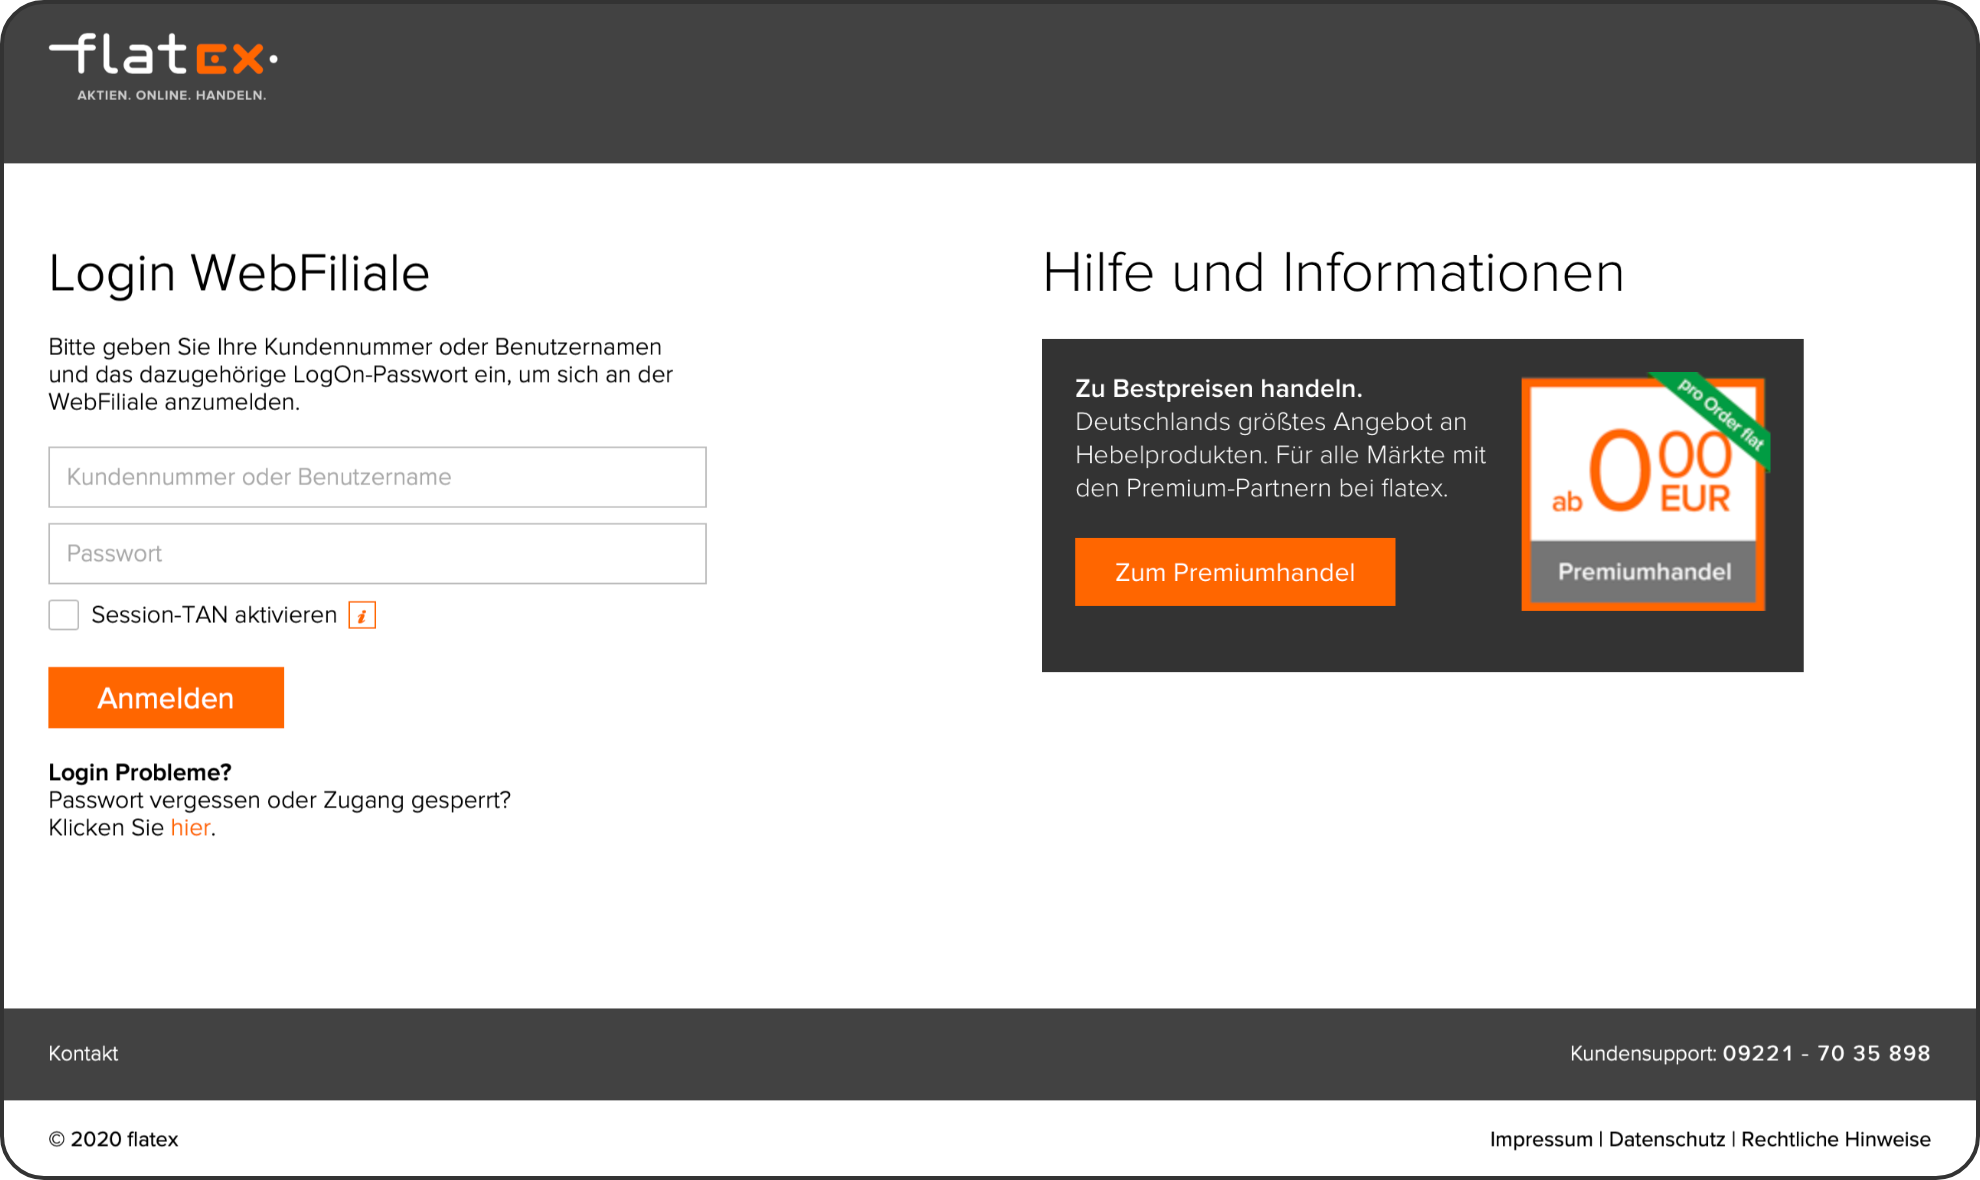Click the flatex logo
Viewport: 1980px width, 1180px height.
click(x=163, y=58)
